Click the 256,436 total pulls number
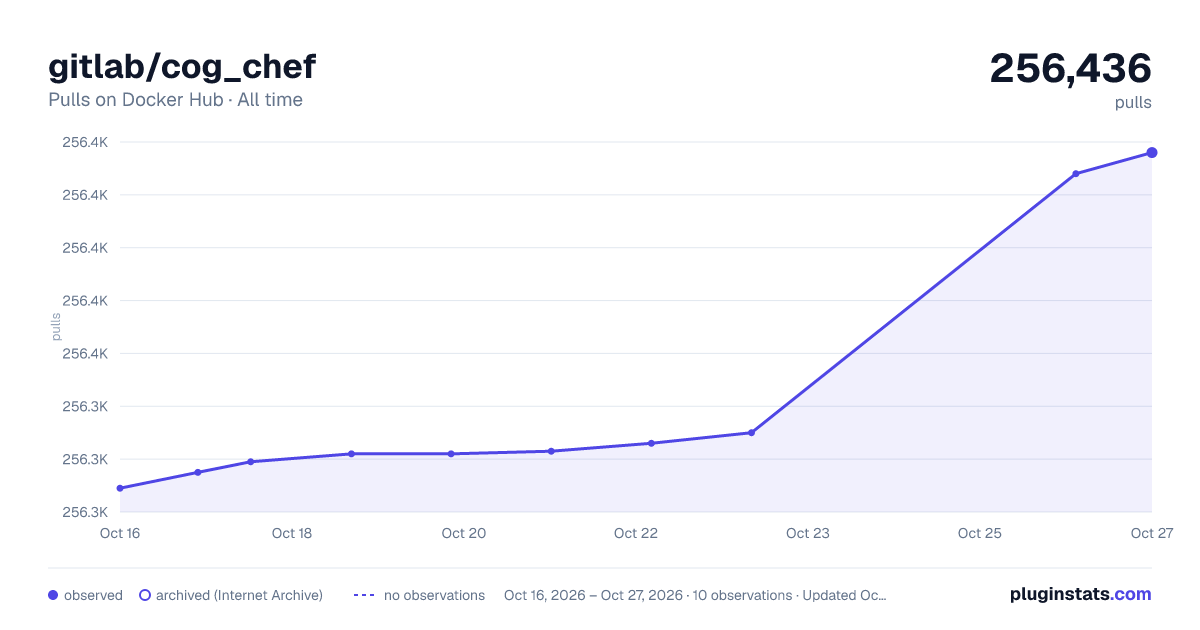The width and height of the screenshot is (1200, 630). 1071,68
